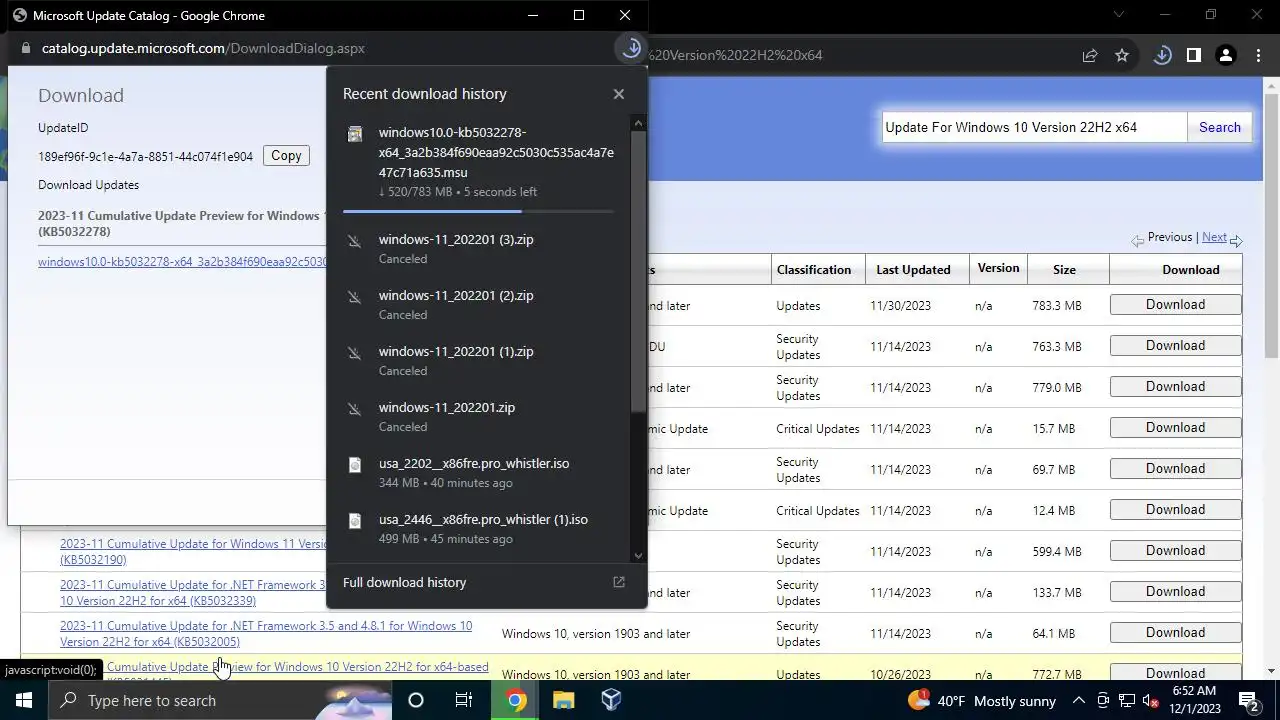Sort by the Last Updated column header

coord(913,269)
